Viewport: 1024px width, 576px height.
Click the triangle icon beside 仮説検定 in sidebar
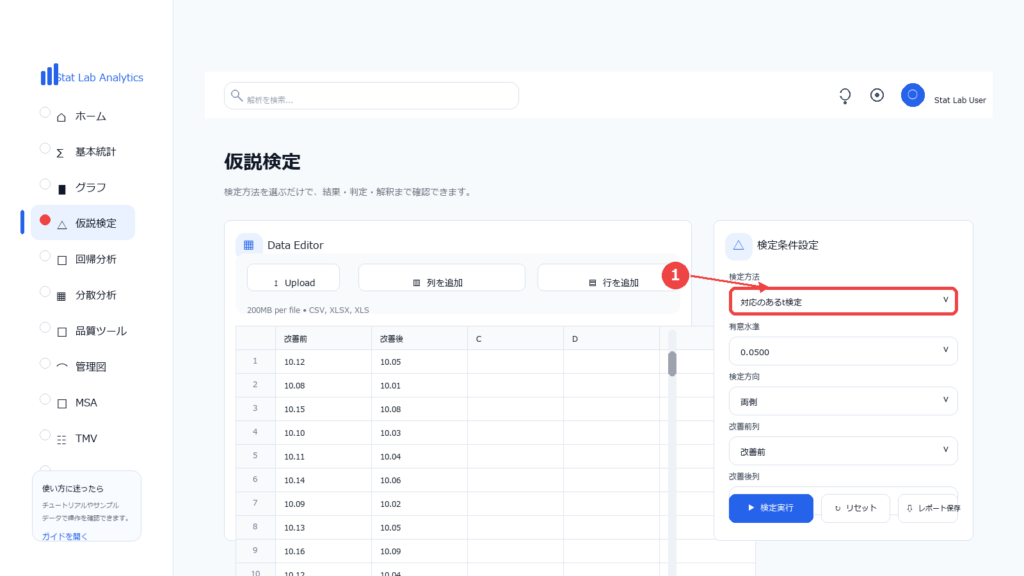click(62, 225)
